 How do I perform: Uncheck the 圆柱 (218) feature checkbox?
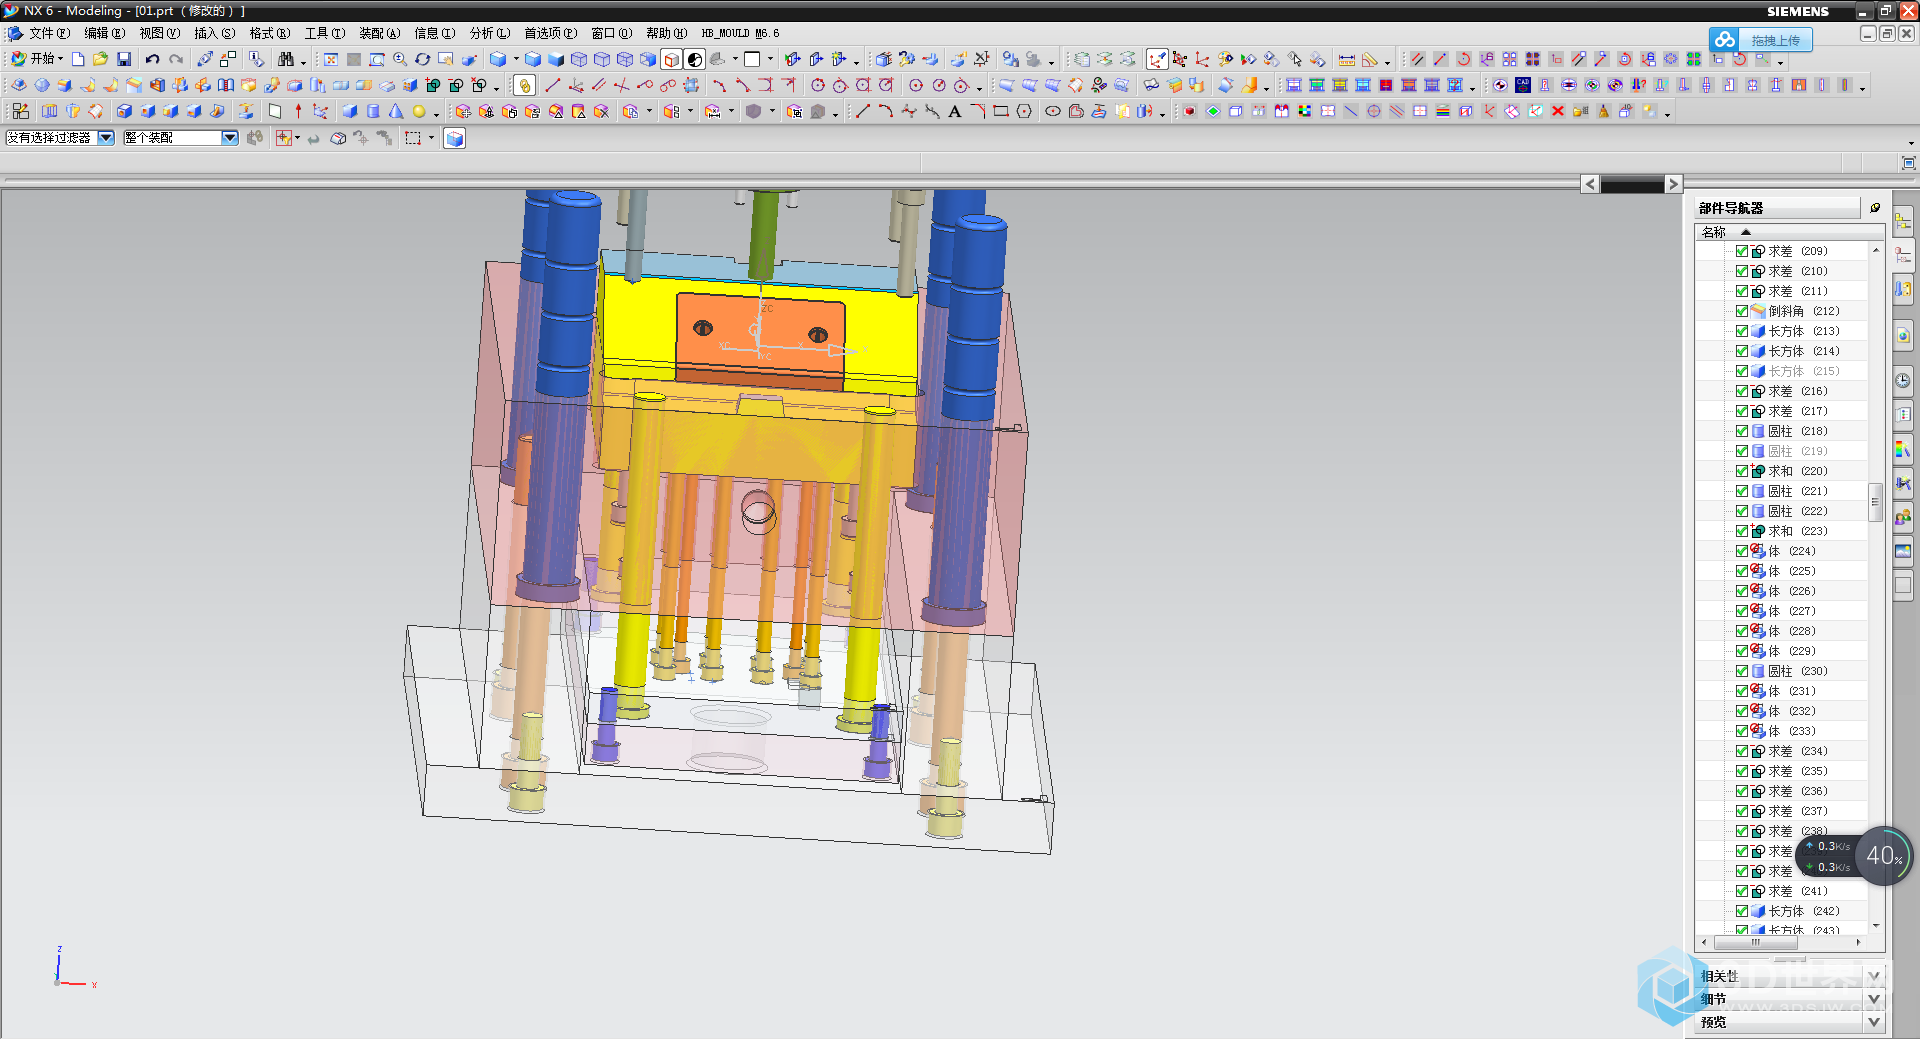point(1742,431)
